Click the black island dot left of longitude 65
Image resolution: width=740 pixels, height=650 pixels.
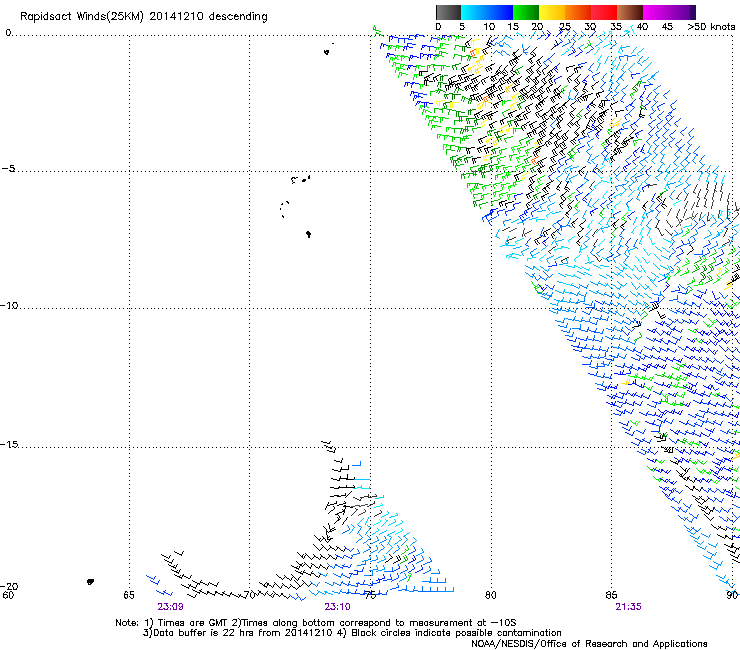coord(90,582)
